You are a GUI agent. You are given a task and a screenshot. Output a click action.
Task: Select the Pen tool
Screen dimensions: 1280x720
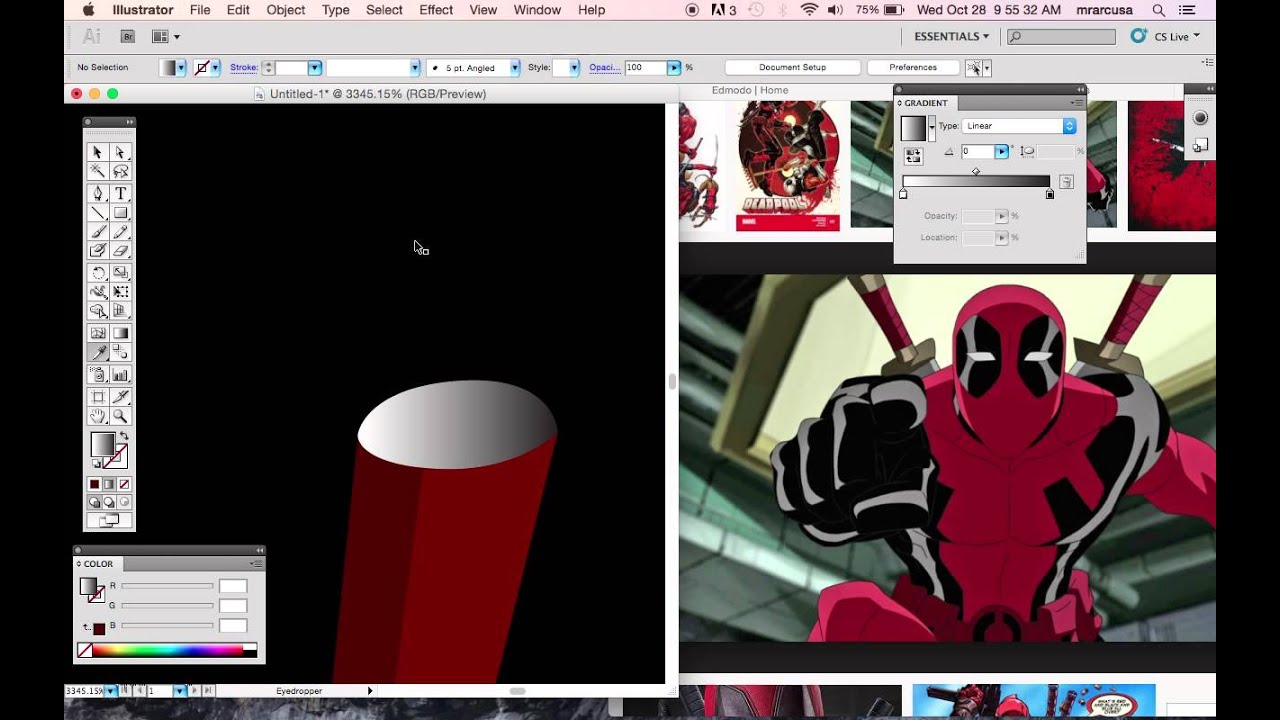click(98, 193)
